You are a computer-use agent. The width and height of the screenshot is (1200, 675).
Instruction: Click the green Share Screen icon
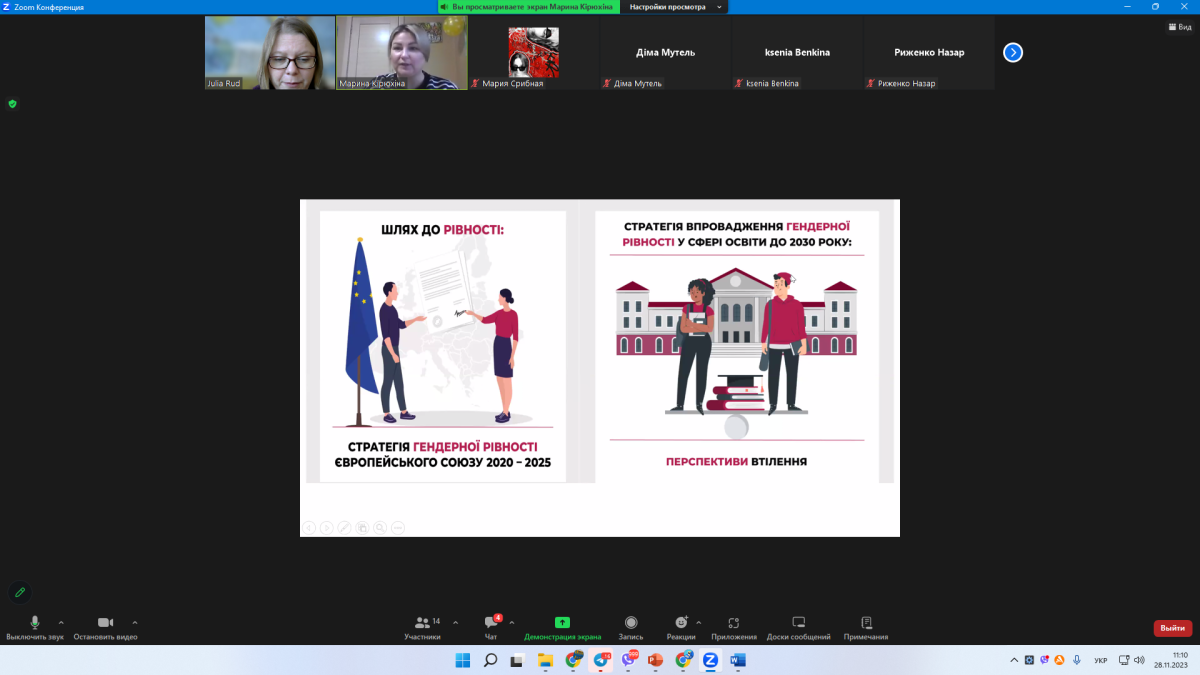[x=562, y=623]
